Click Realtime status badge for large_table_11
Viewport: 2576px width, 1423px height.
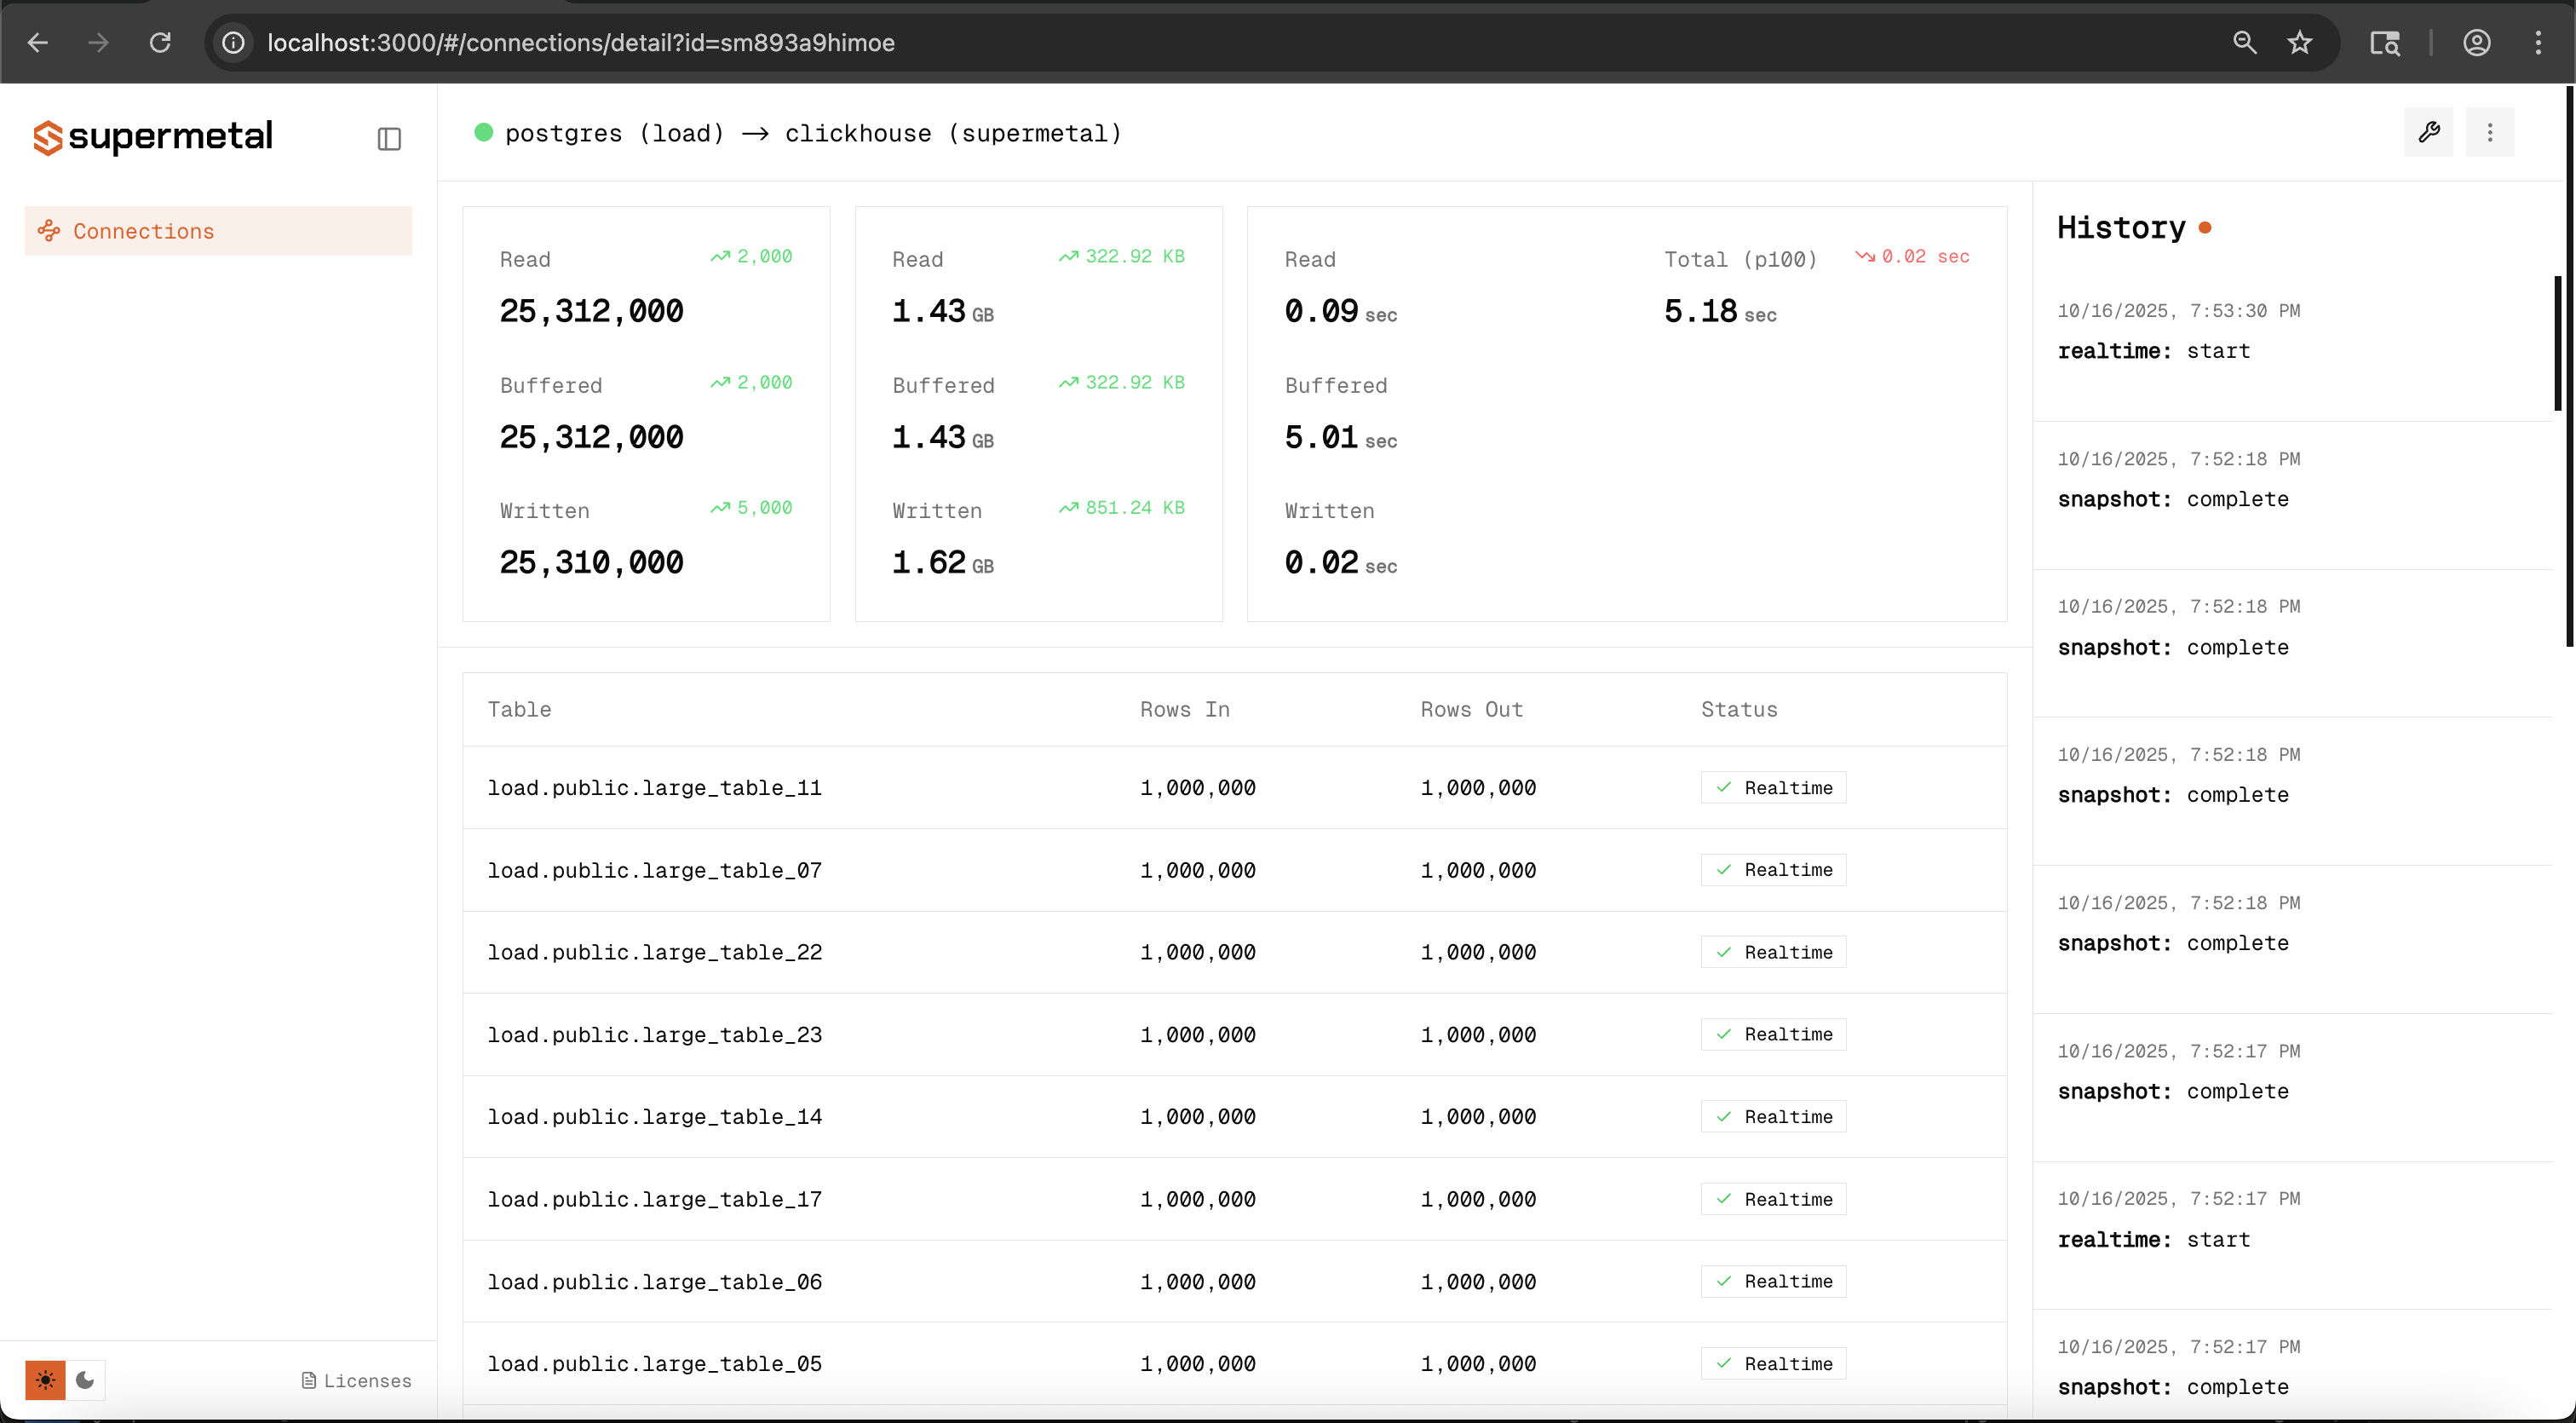[x=1773, y=788]
